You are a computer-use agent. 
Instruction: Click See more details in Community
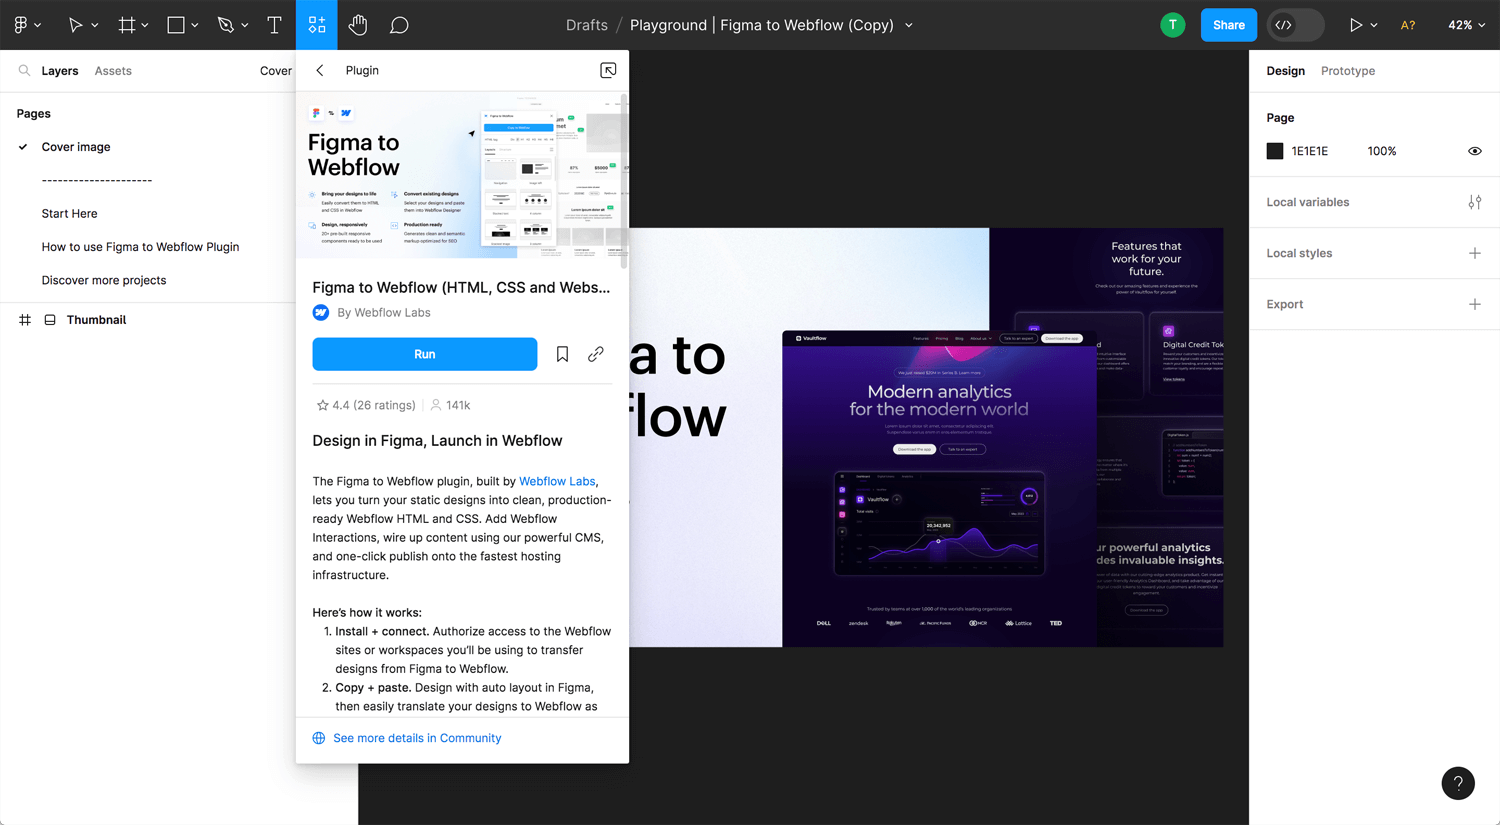[x=417, y=738]
